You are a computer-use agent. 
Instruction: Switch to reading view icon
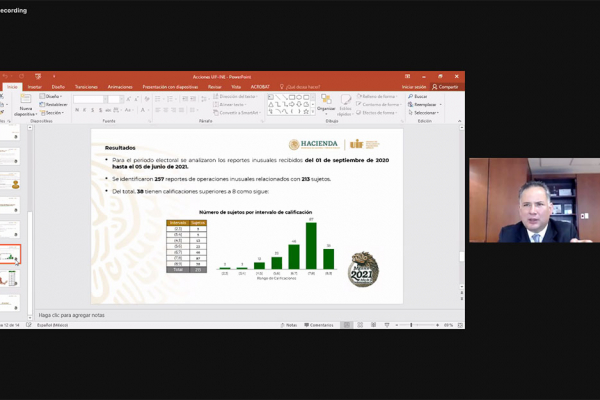tap(373, 325)
